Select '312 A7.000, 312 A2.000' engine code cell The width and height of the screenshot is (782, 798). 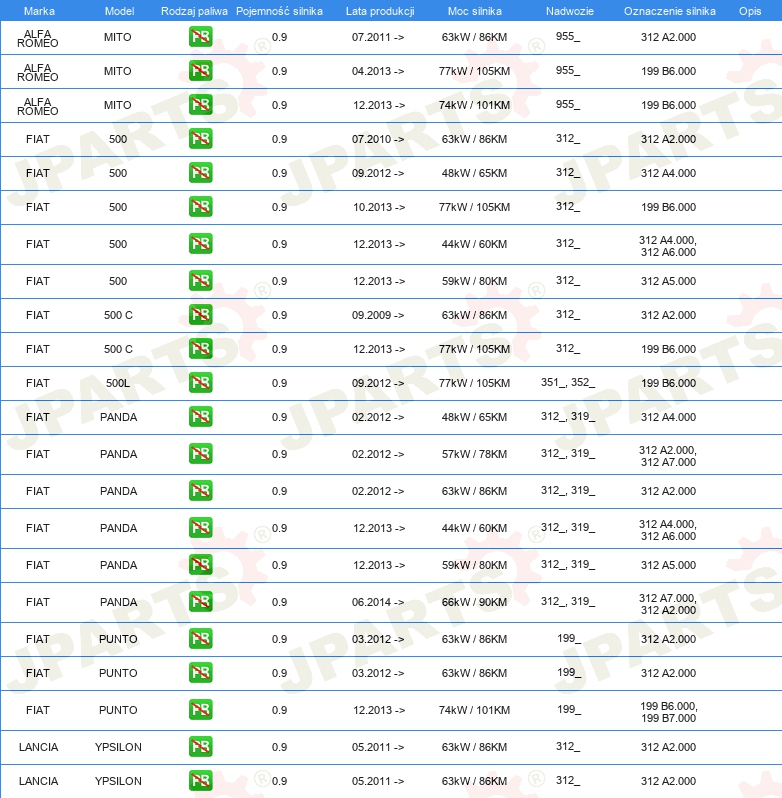coord(668,604)
